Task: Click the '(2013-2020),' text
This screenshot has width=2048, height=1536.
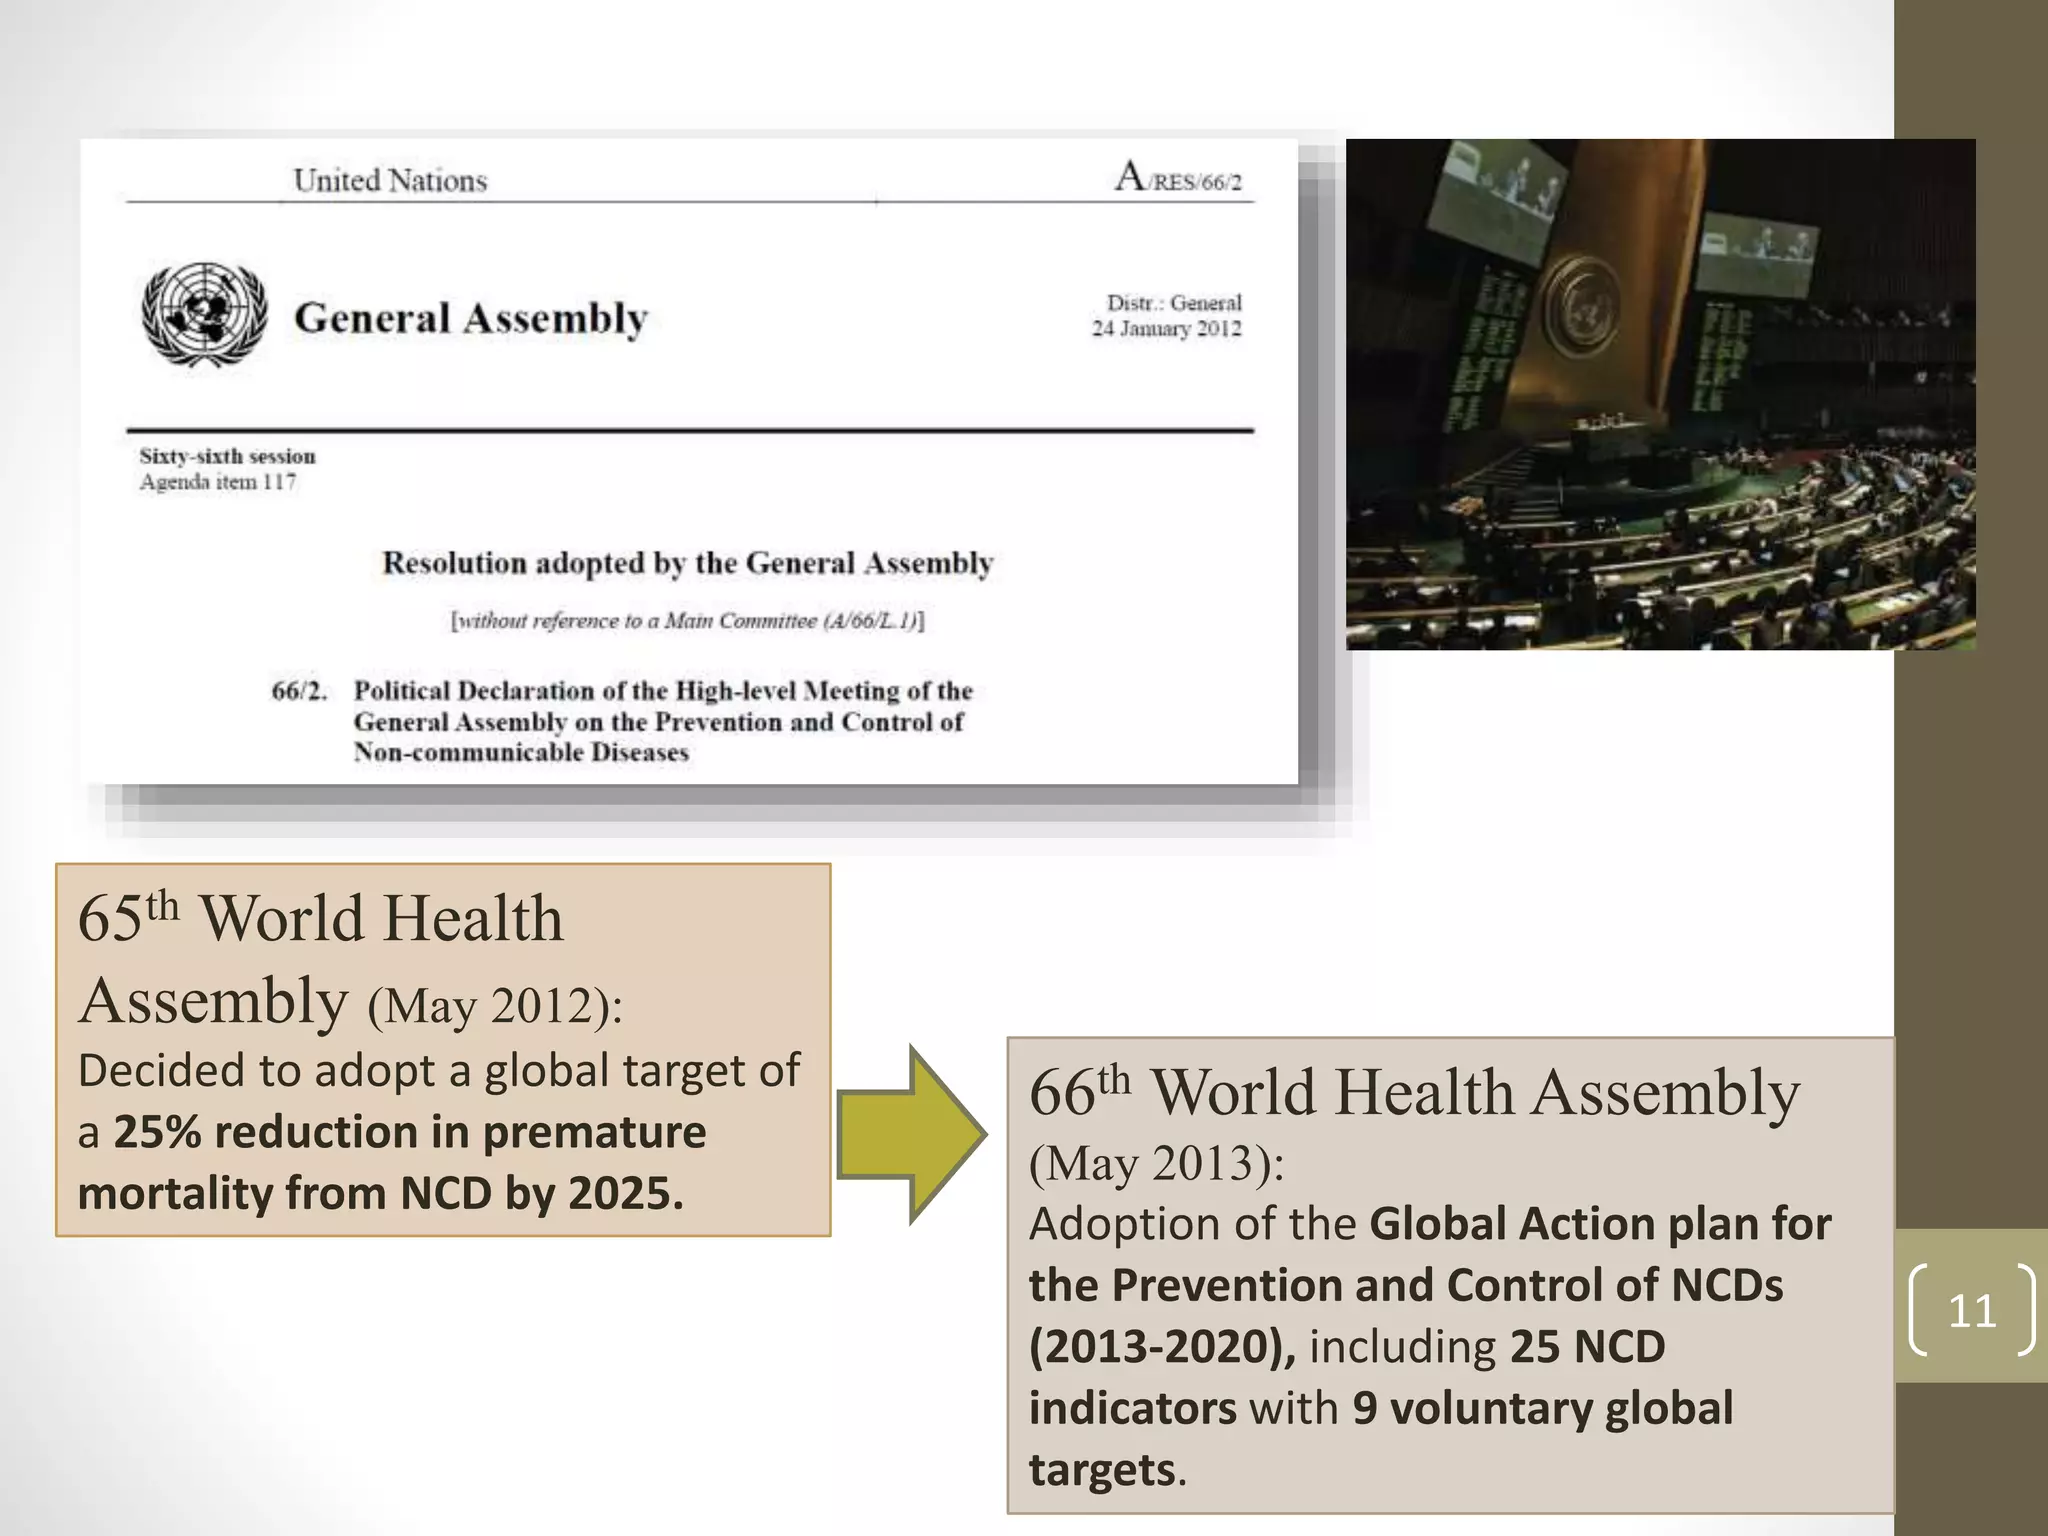Action: click(1163, 1348)
